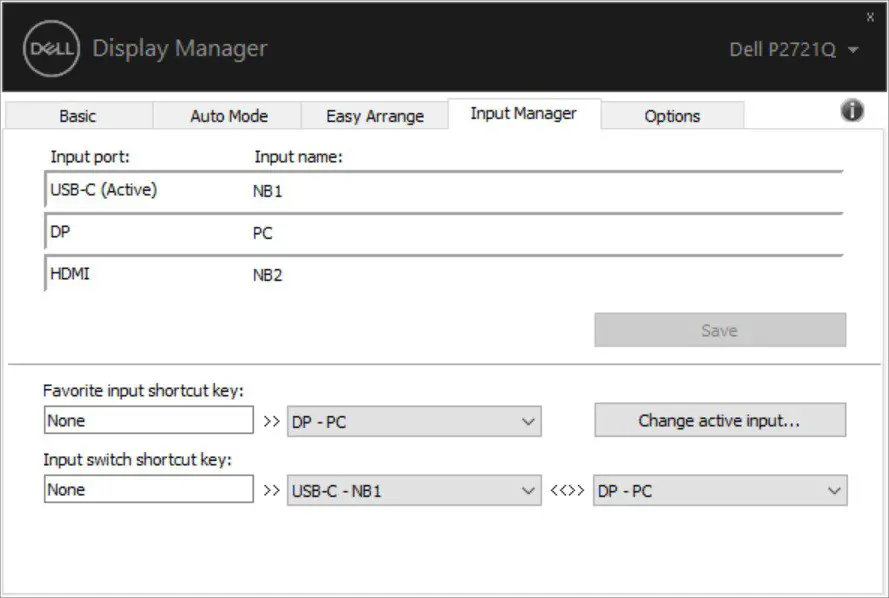889x598 pixels.
Task: Click the '>>' assign arrow beside favorite shortcut
Action: pos(272,420)
